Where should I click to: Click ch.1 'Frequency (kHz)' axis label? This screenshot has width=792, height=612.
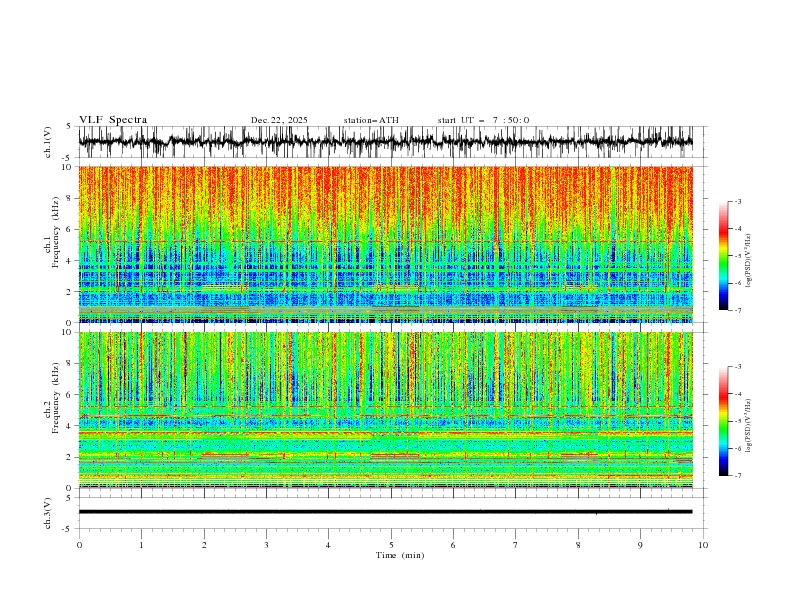click(56, 232)
